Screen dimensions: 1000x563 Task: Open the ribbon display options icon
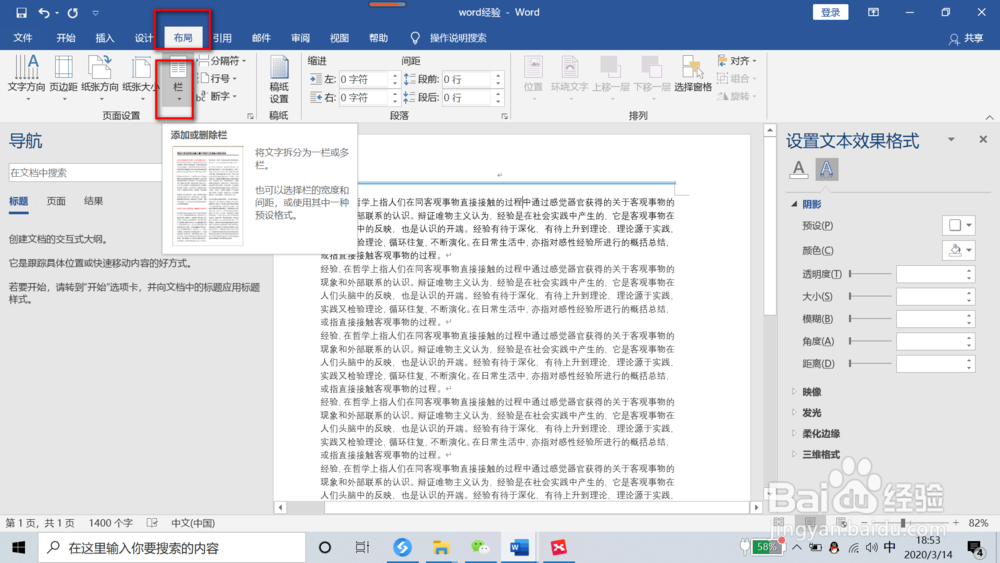[x=873, y=12]
